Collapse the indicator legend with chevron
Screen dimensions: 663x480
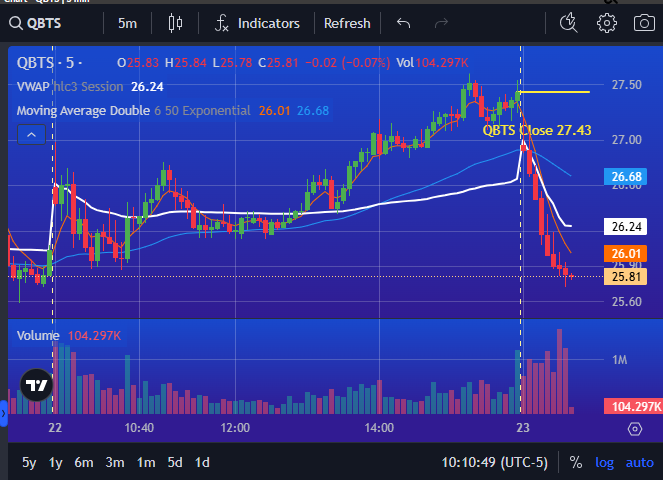coord(31,135)
